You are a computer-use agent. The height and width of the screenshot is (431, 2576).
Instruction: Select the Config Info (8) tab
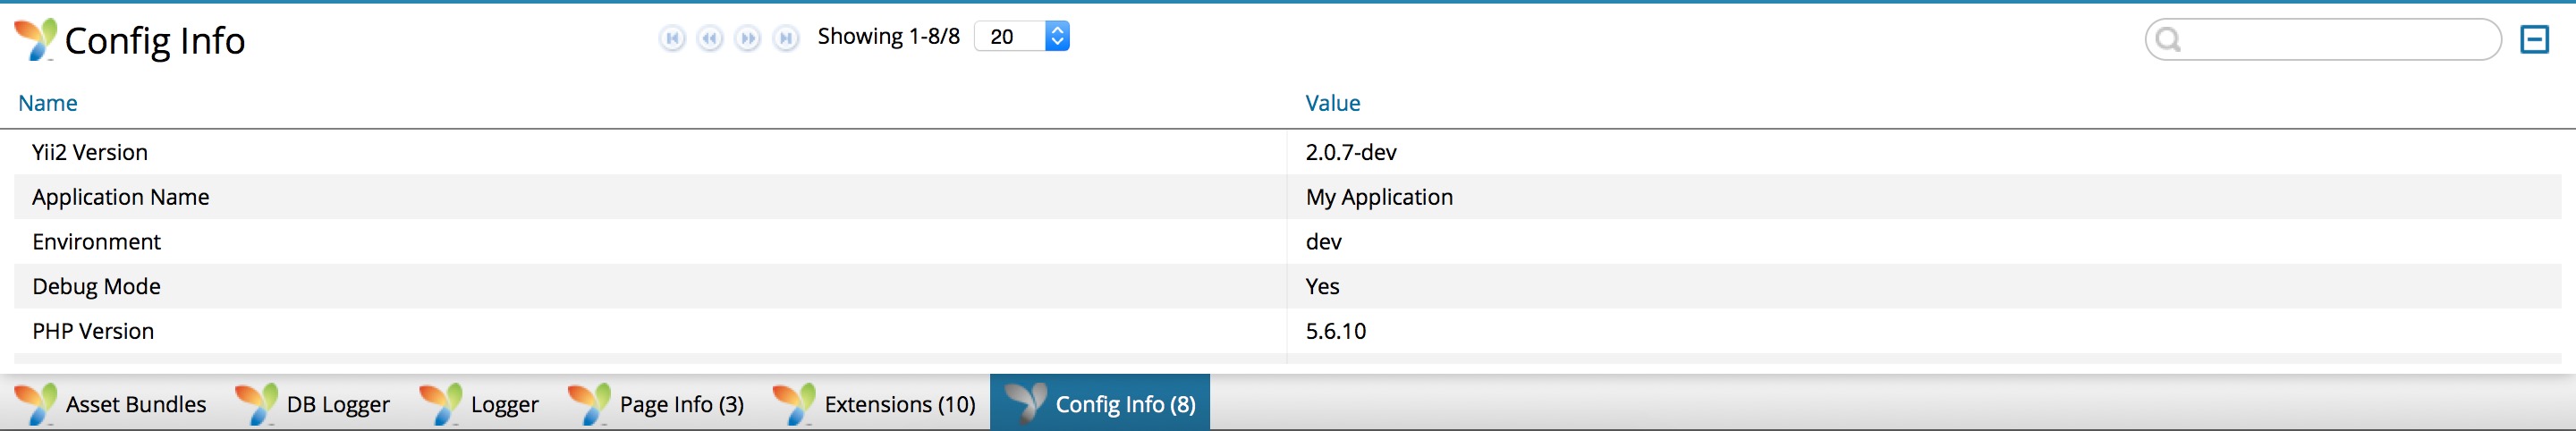(1100, 403)
